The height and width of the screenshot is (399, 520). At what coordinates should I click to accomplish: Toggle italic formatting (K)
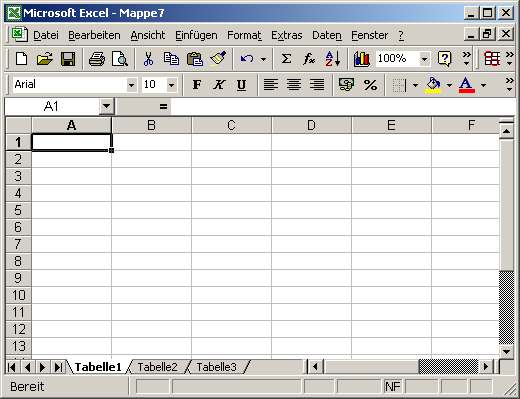[219, 85]
